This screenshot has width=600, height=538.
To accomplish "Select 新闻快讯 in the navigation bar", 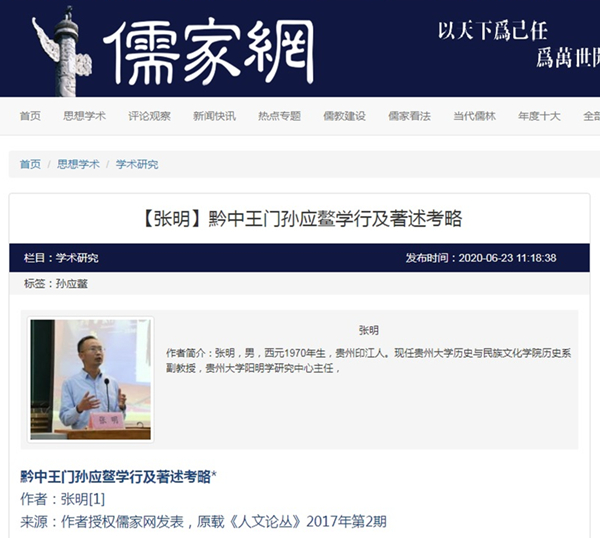I will (x=214, y=116).
